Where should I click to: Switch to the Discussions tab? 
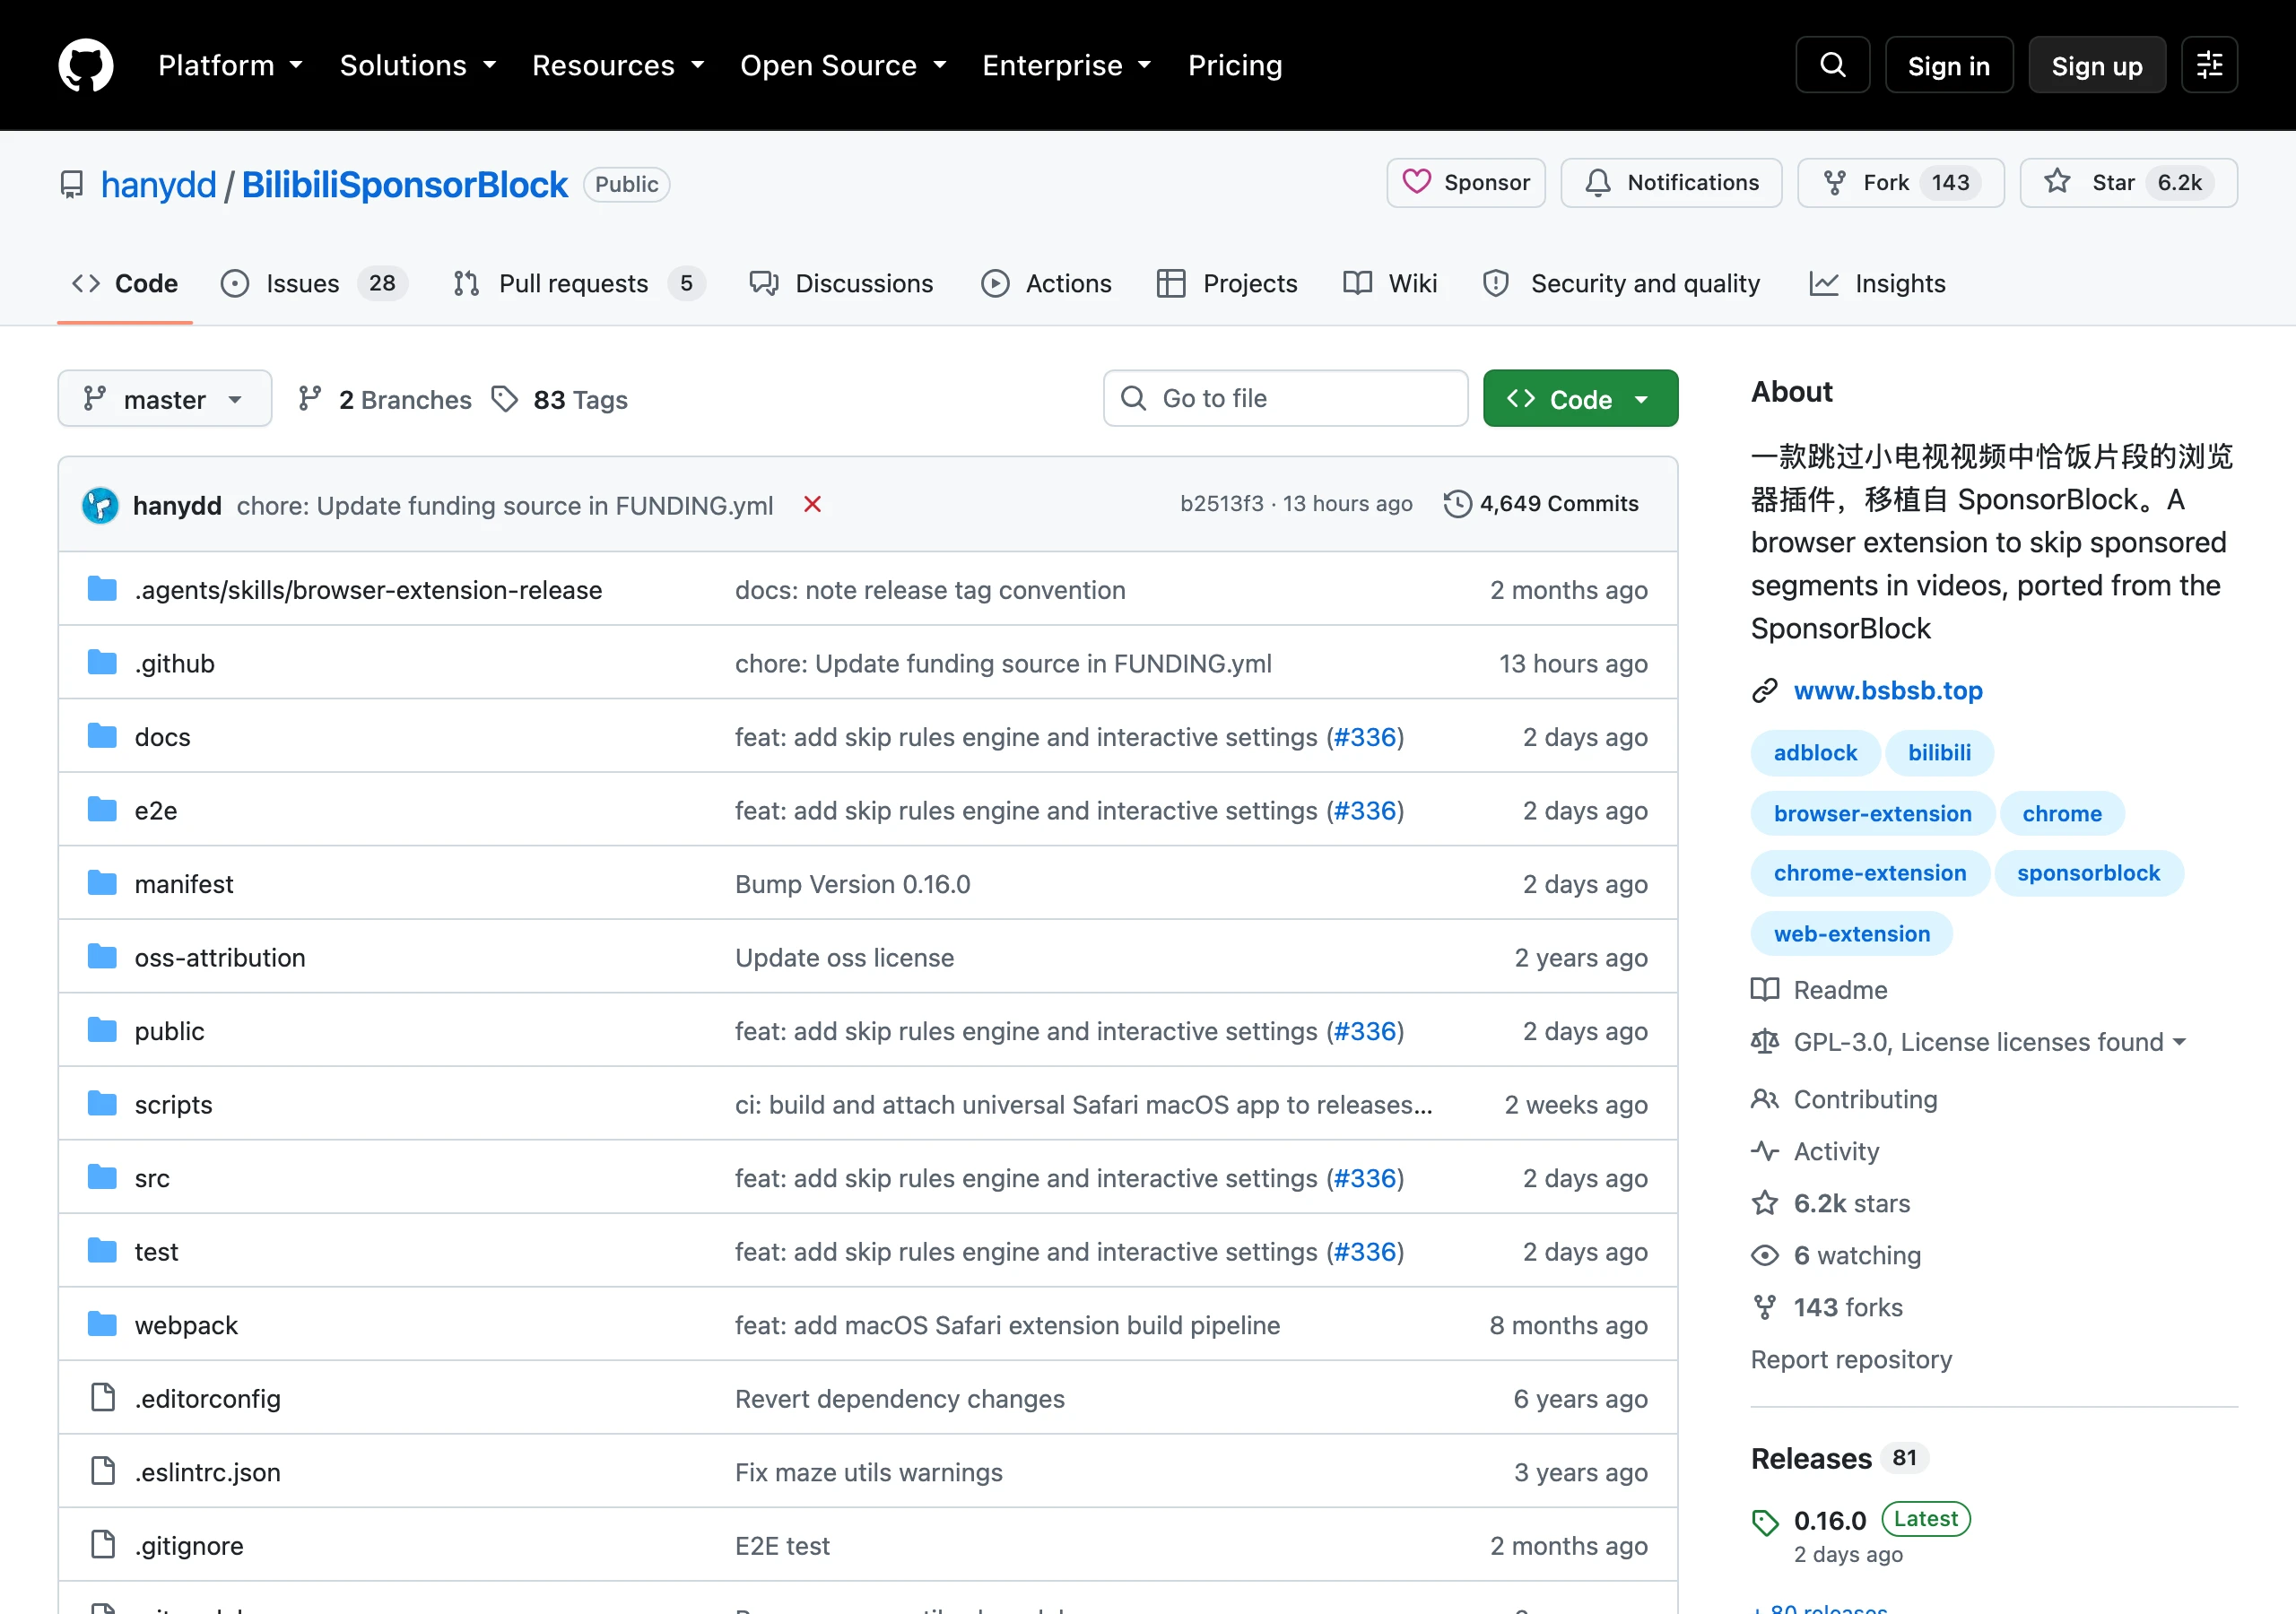pyautogui.click(x=841, y=284)
